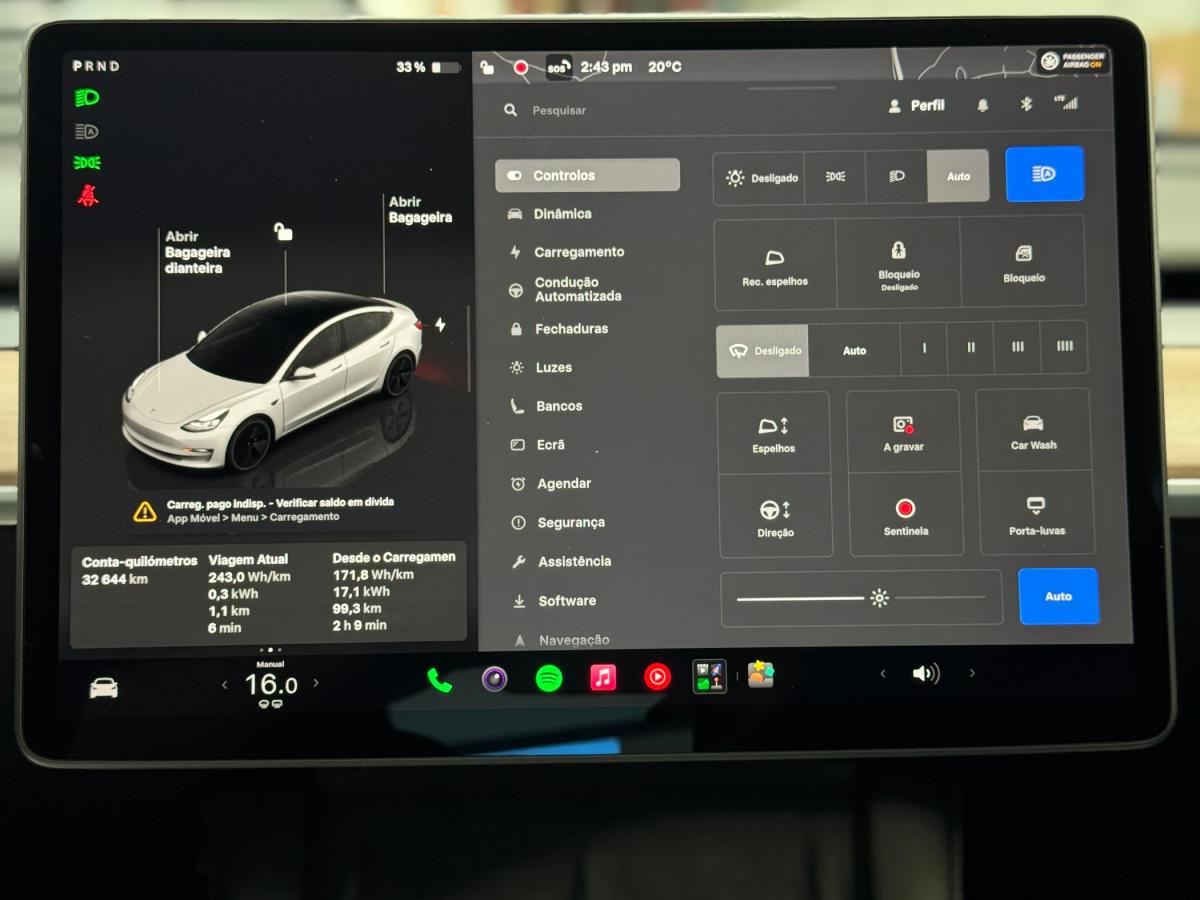Open Apple Music from the dock
The width and height of the screenshot is (1200, 900).
(x=602, y=677)
